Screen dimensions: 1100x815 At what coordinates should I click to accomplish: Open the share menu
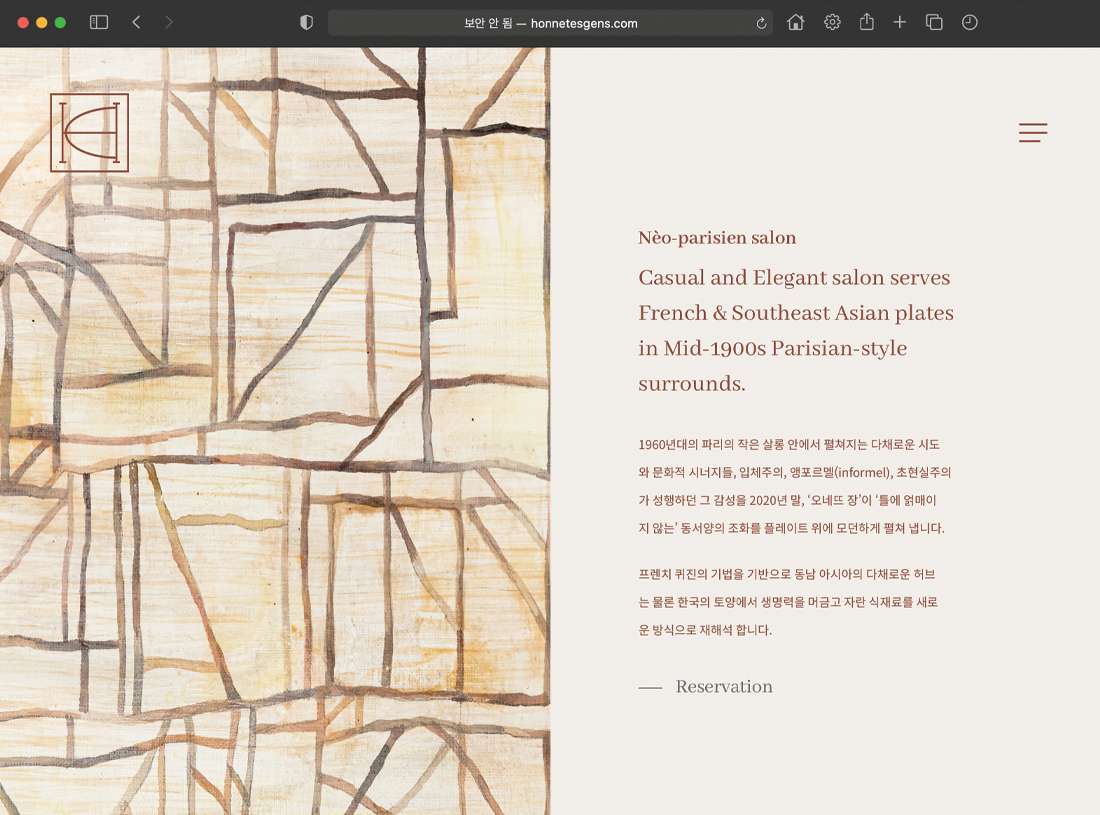point(867,22)
